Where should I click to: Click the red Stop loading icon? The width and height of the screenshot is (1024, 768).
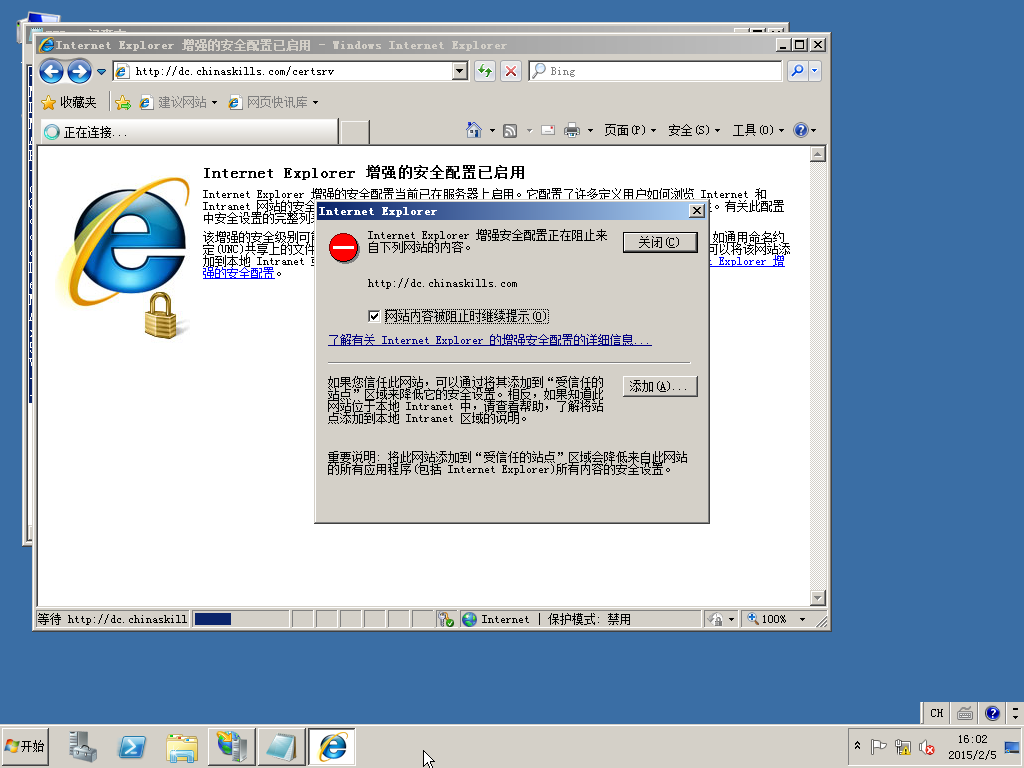(511, 71)
